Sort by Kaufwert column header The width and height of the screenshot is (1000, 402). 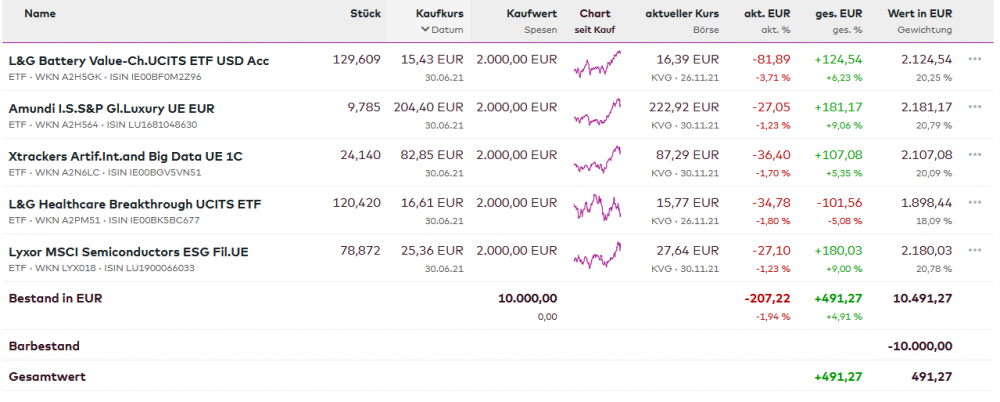(531, 14)
